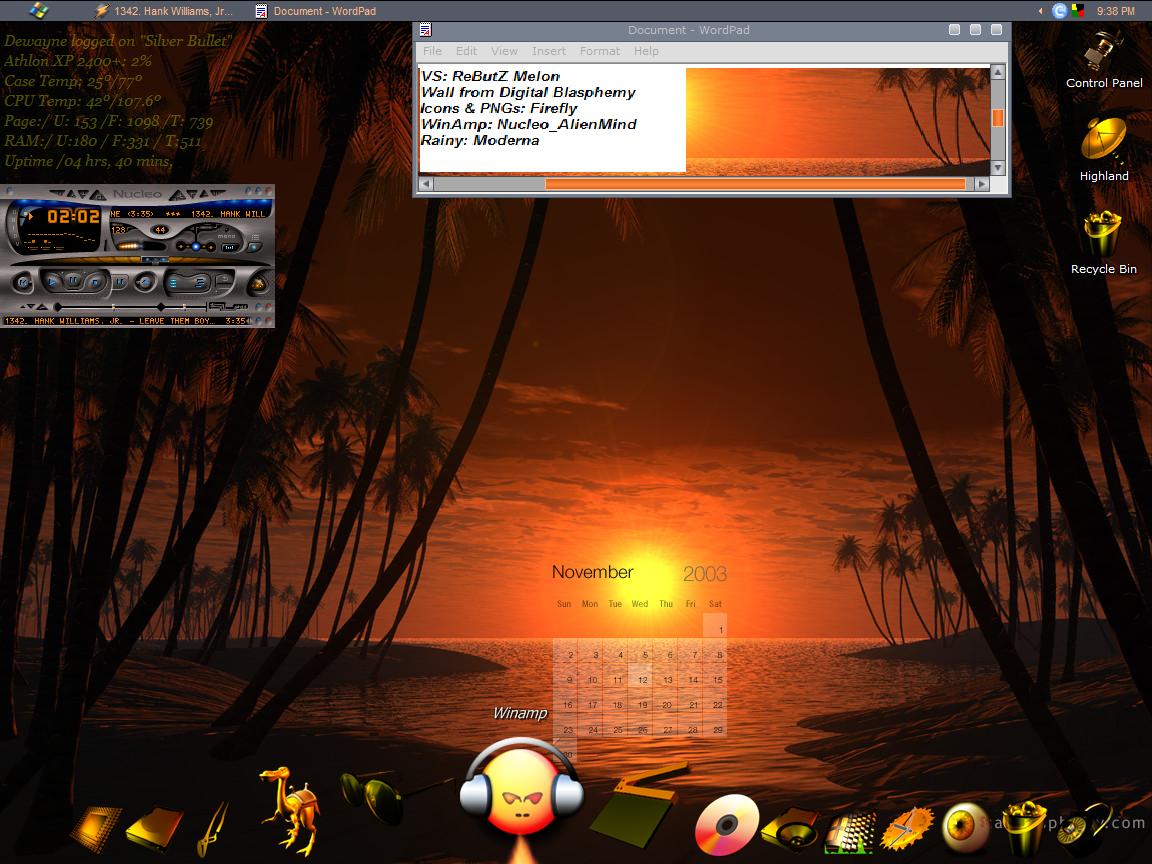Image resolution: width=1152 pixels, height=864 pixels.
Task: Click the keyboard dock icon
Action: click(849, 833)
